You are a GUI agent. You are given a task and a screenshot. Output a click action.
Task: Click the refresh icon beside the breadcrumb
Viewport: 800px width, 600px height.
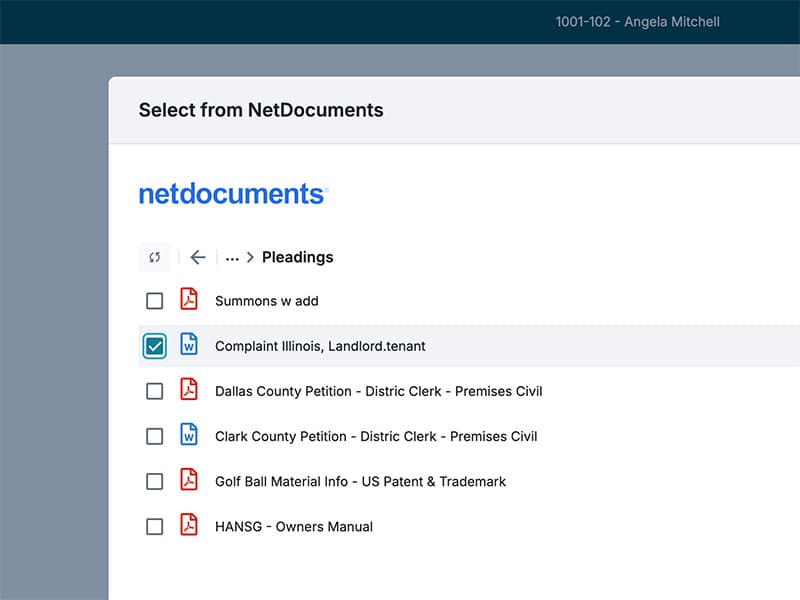155,257
